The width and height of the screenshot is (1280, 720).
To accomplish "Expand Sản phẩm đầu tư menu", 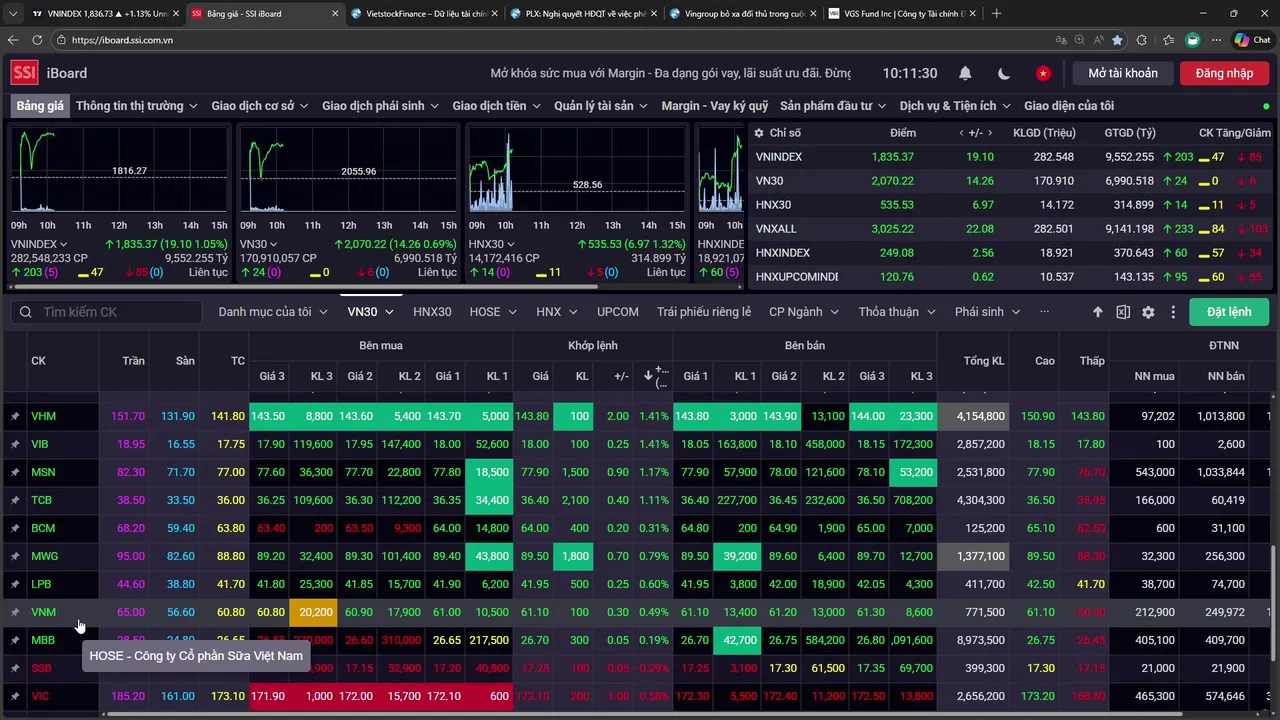I will 834,106.
